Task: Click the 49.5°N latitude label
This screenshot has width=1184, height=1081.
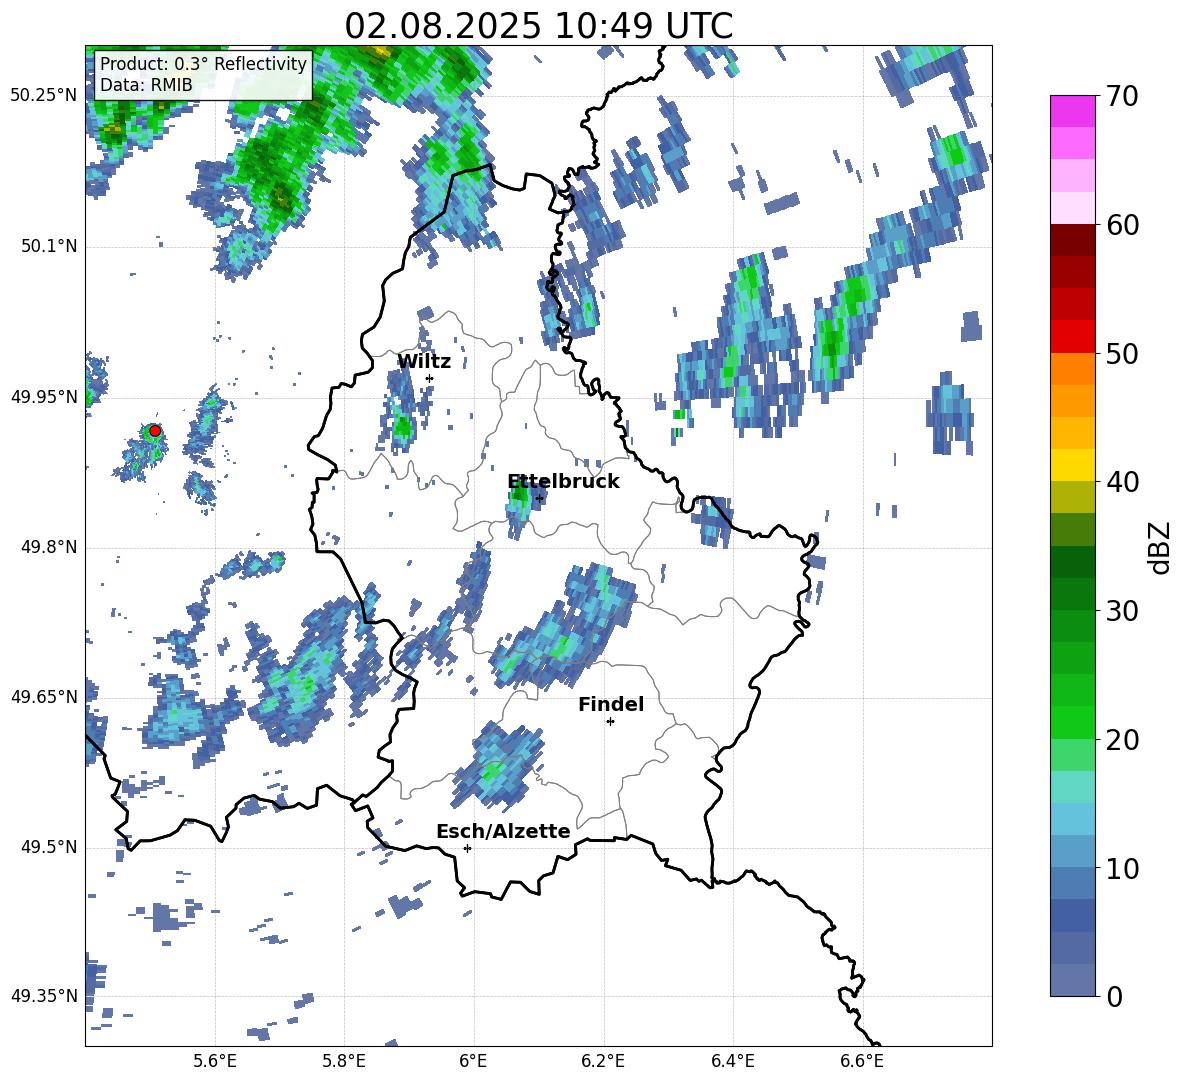Action: [49, 846]
